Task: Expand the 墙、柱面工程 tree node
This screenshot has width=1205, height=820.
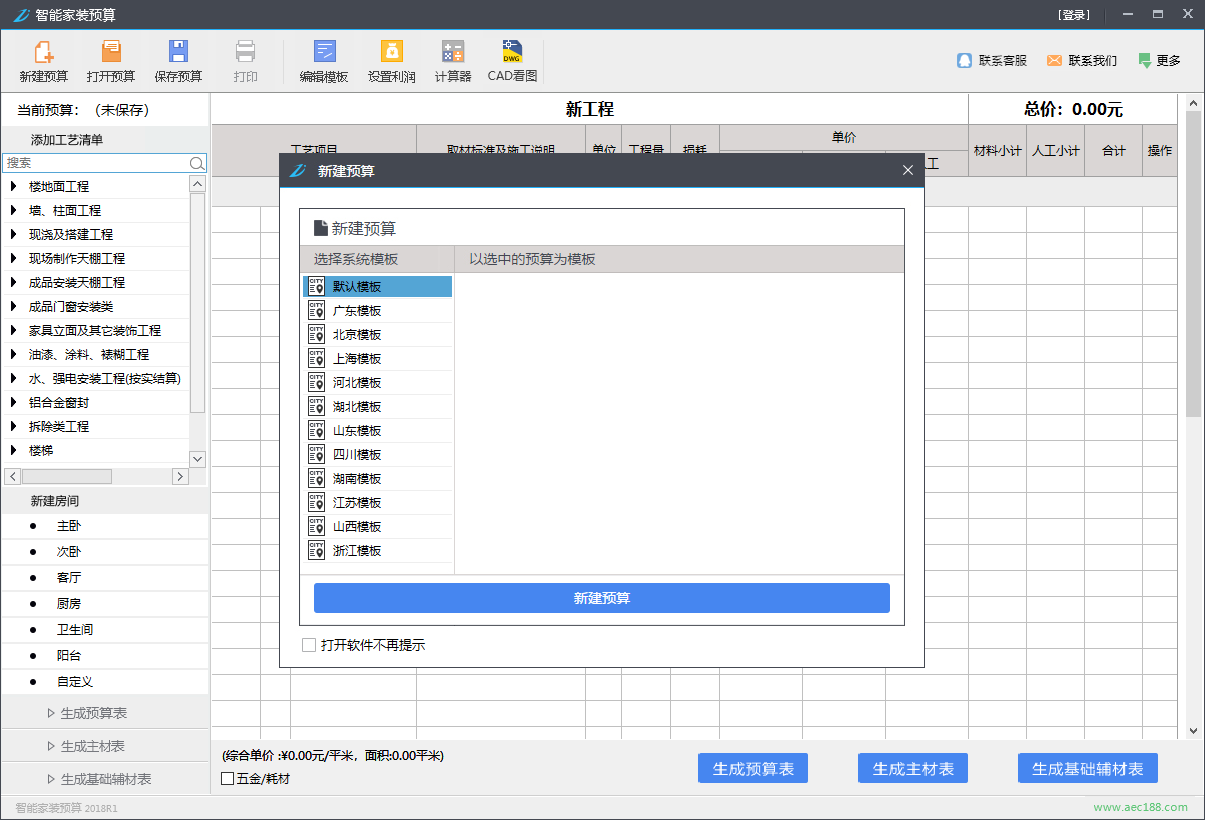Action: (14, 210)
